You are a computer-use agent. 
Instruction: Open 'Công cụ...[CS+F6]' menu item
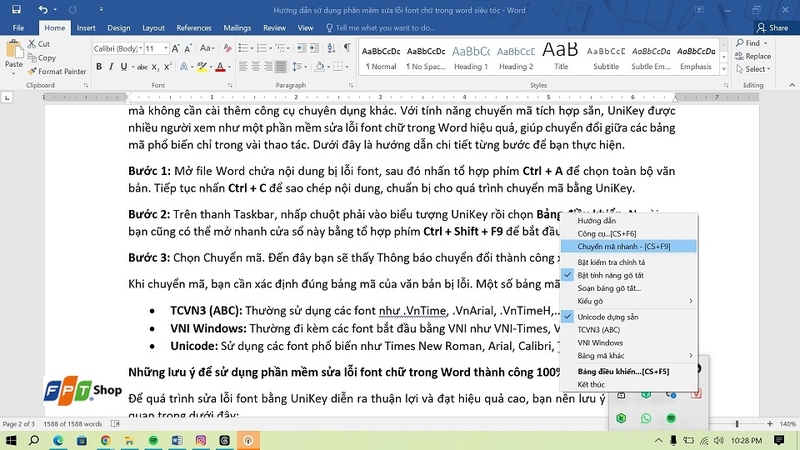pyautogui.click(x=629, y=234)
